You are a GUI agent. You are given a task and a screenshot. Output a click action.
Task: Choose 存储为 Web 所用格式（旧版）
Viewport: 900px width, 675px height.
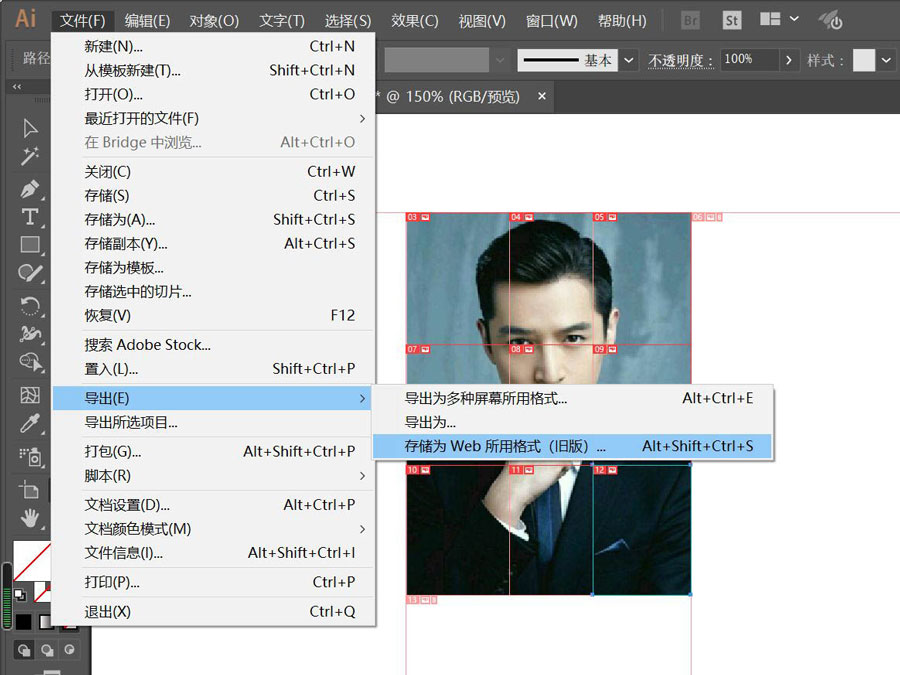coord(572,446)
